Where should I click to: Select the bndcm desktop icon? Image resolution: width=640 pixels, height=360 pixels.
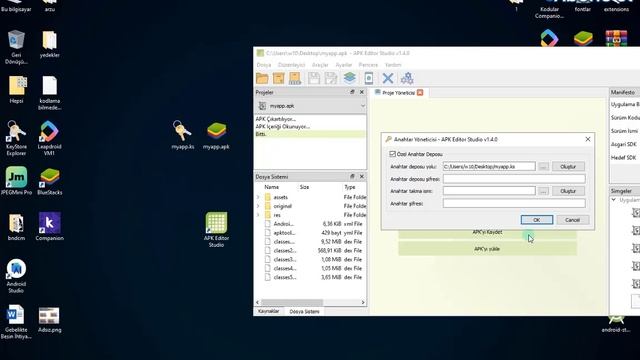pyautogui.click(x=16, y=226)
